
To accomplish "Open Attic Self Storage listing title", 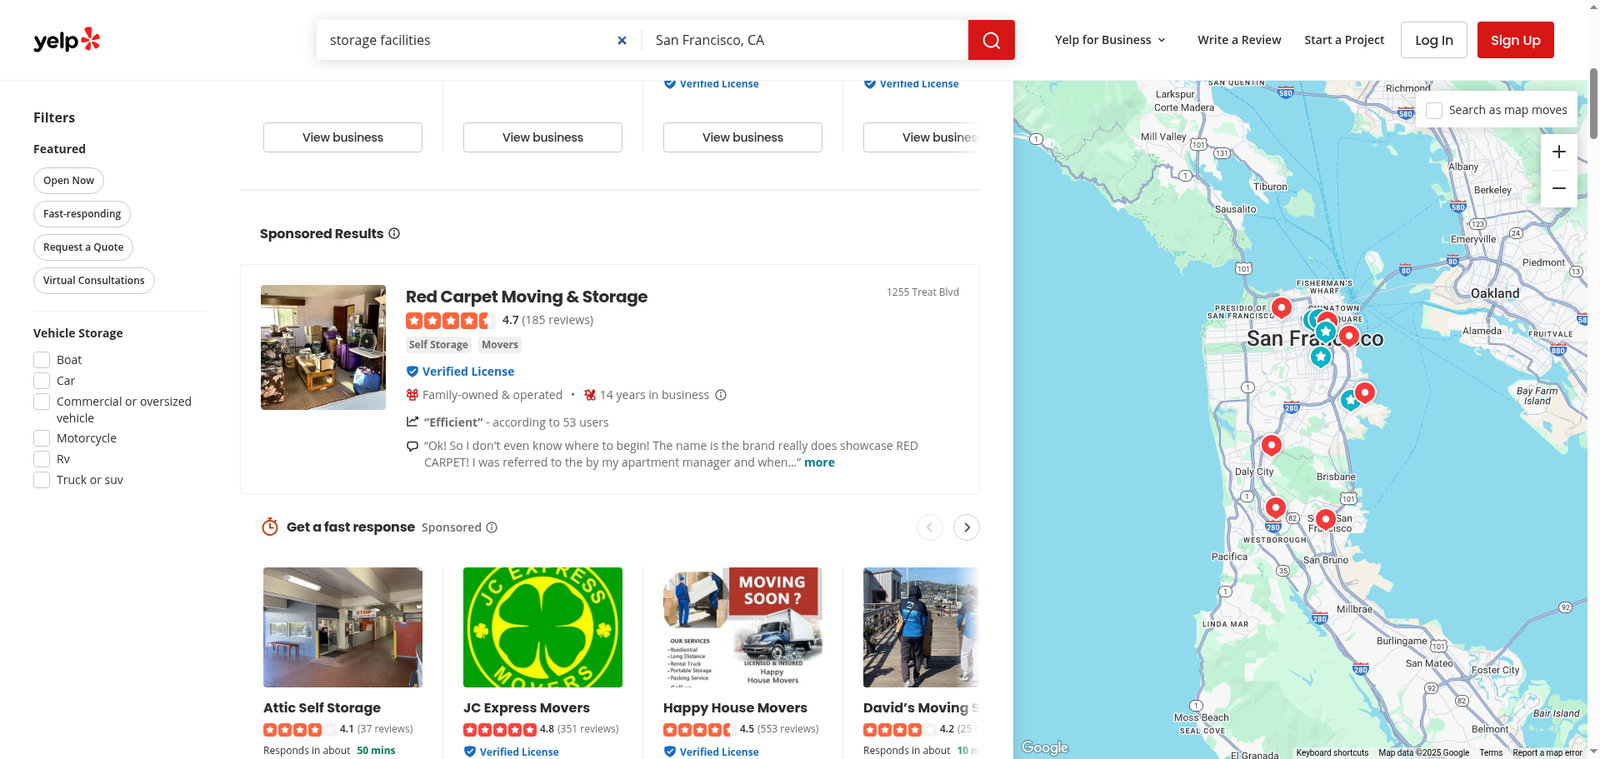I will [322, 707].
